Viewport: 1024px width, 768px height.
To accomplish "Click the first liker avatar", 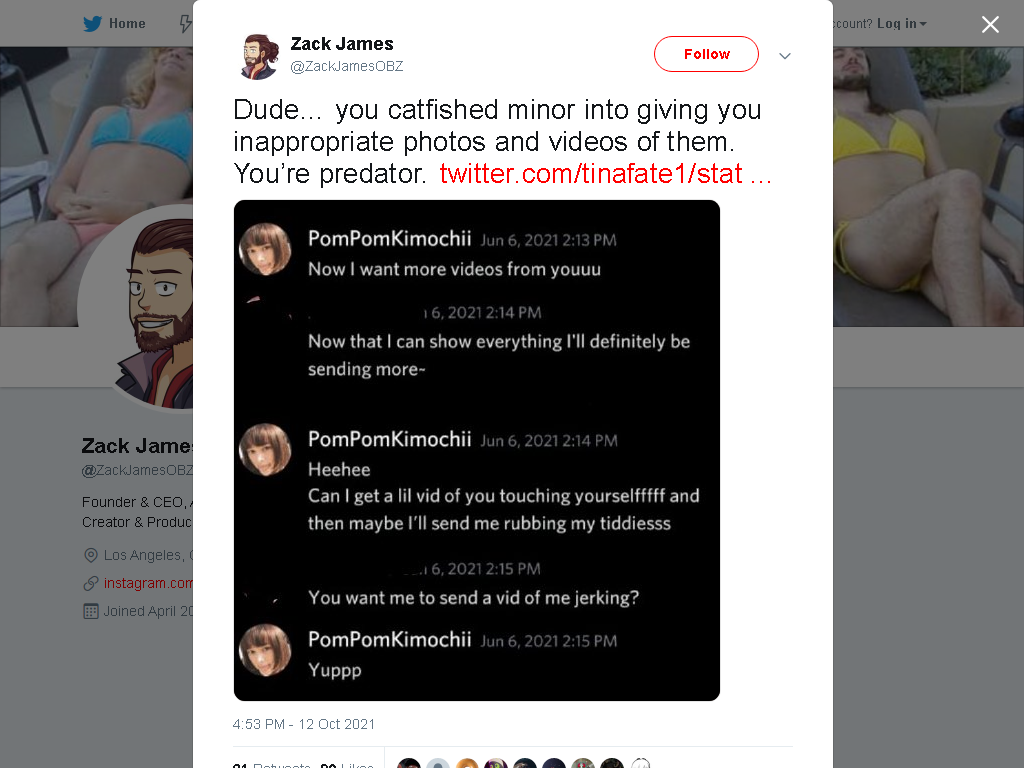I will [409, 763].
